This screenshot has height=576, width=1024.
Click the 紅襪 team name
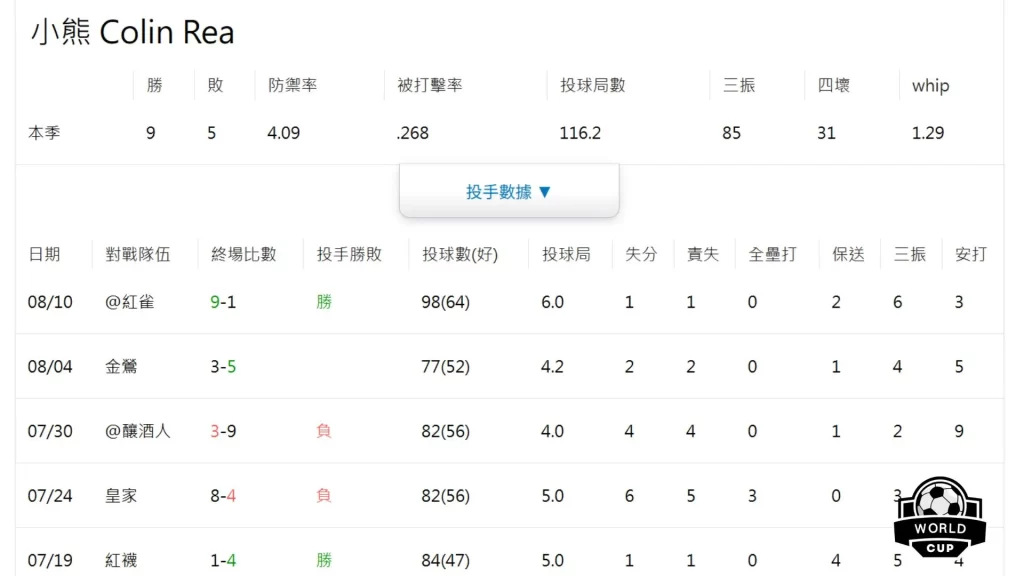pyautogui.click(x=121, y=560)
